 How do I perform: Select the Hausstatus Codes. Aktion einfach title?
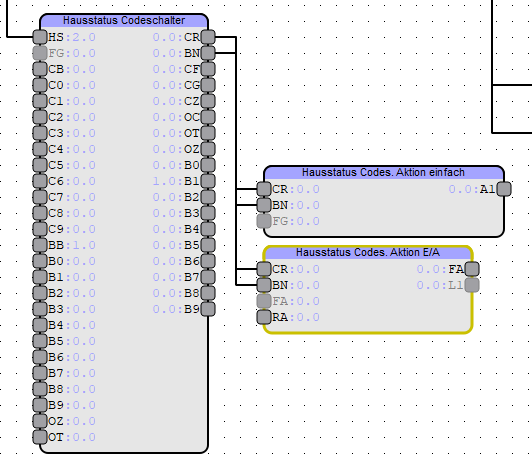[384, 173]
